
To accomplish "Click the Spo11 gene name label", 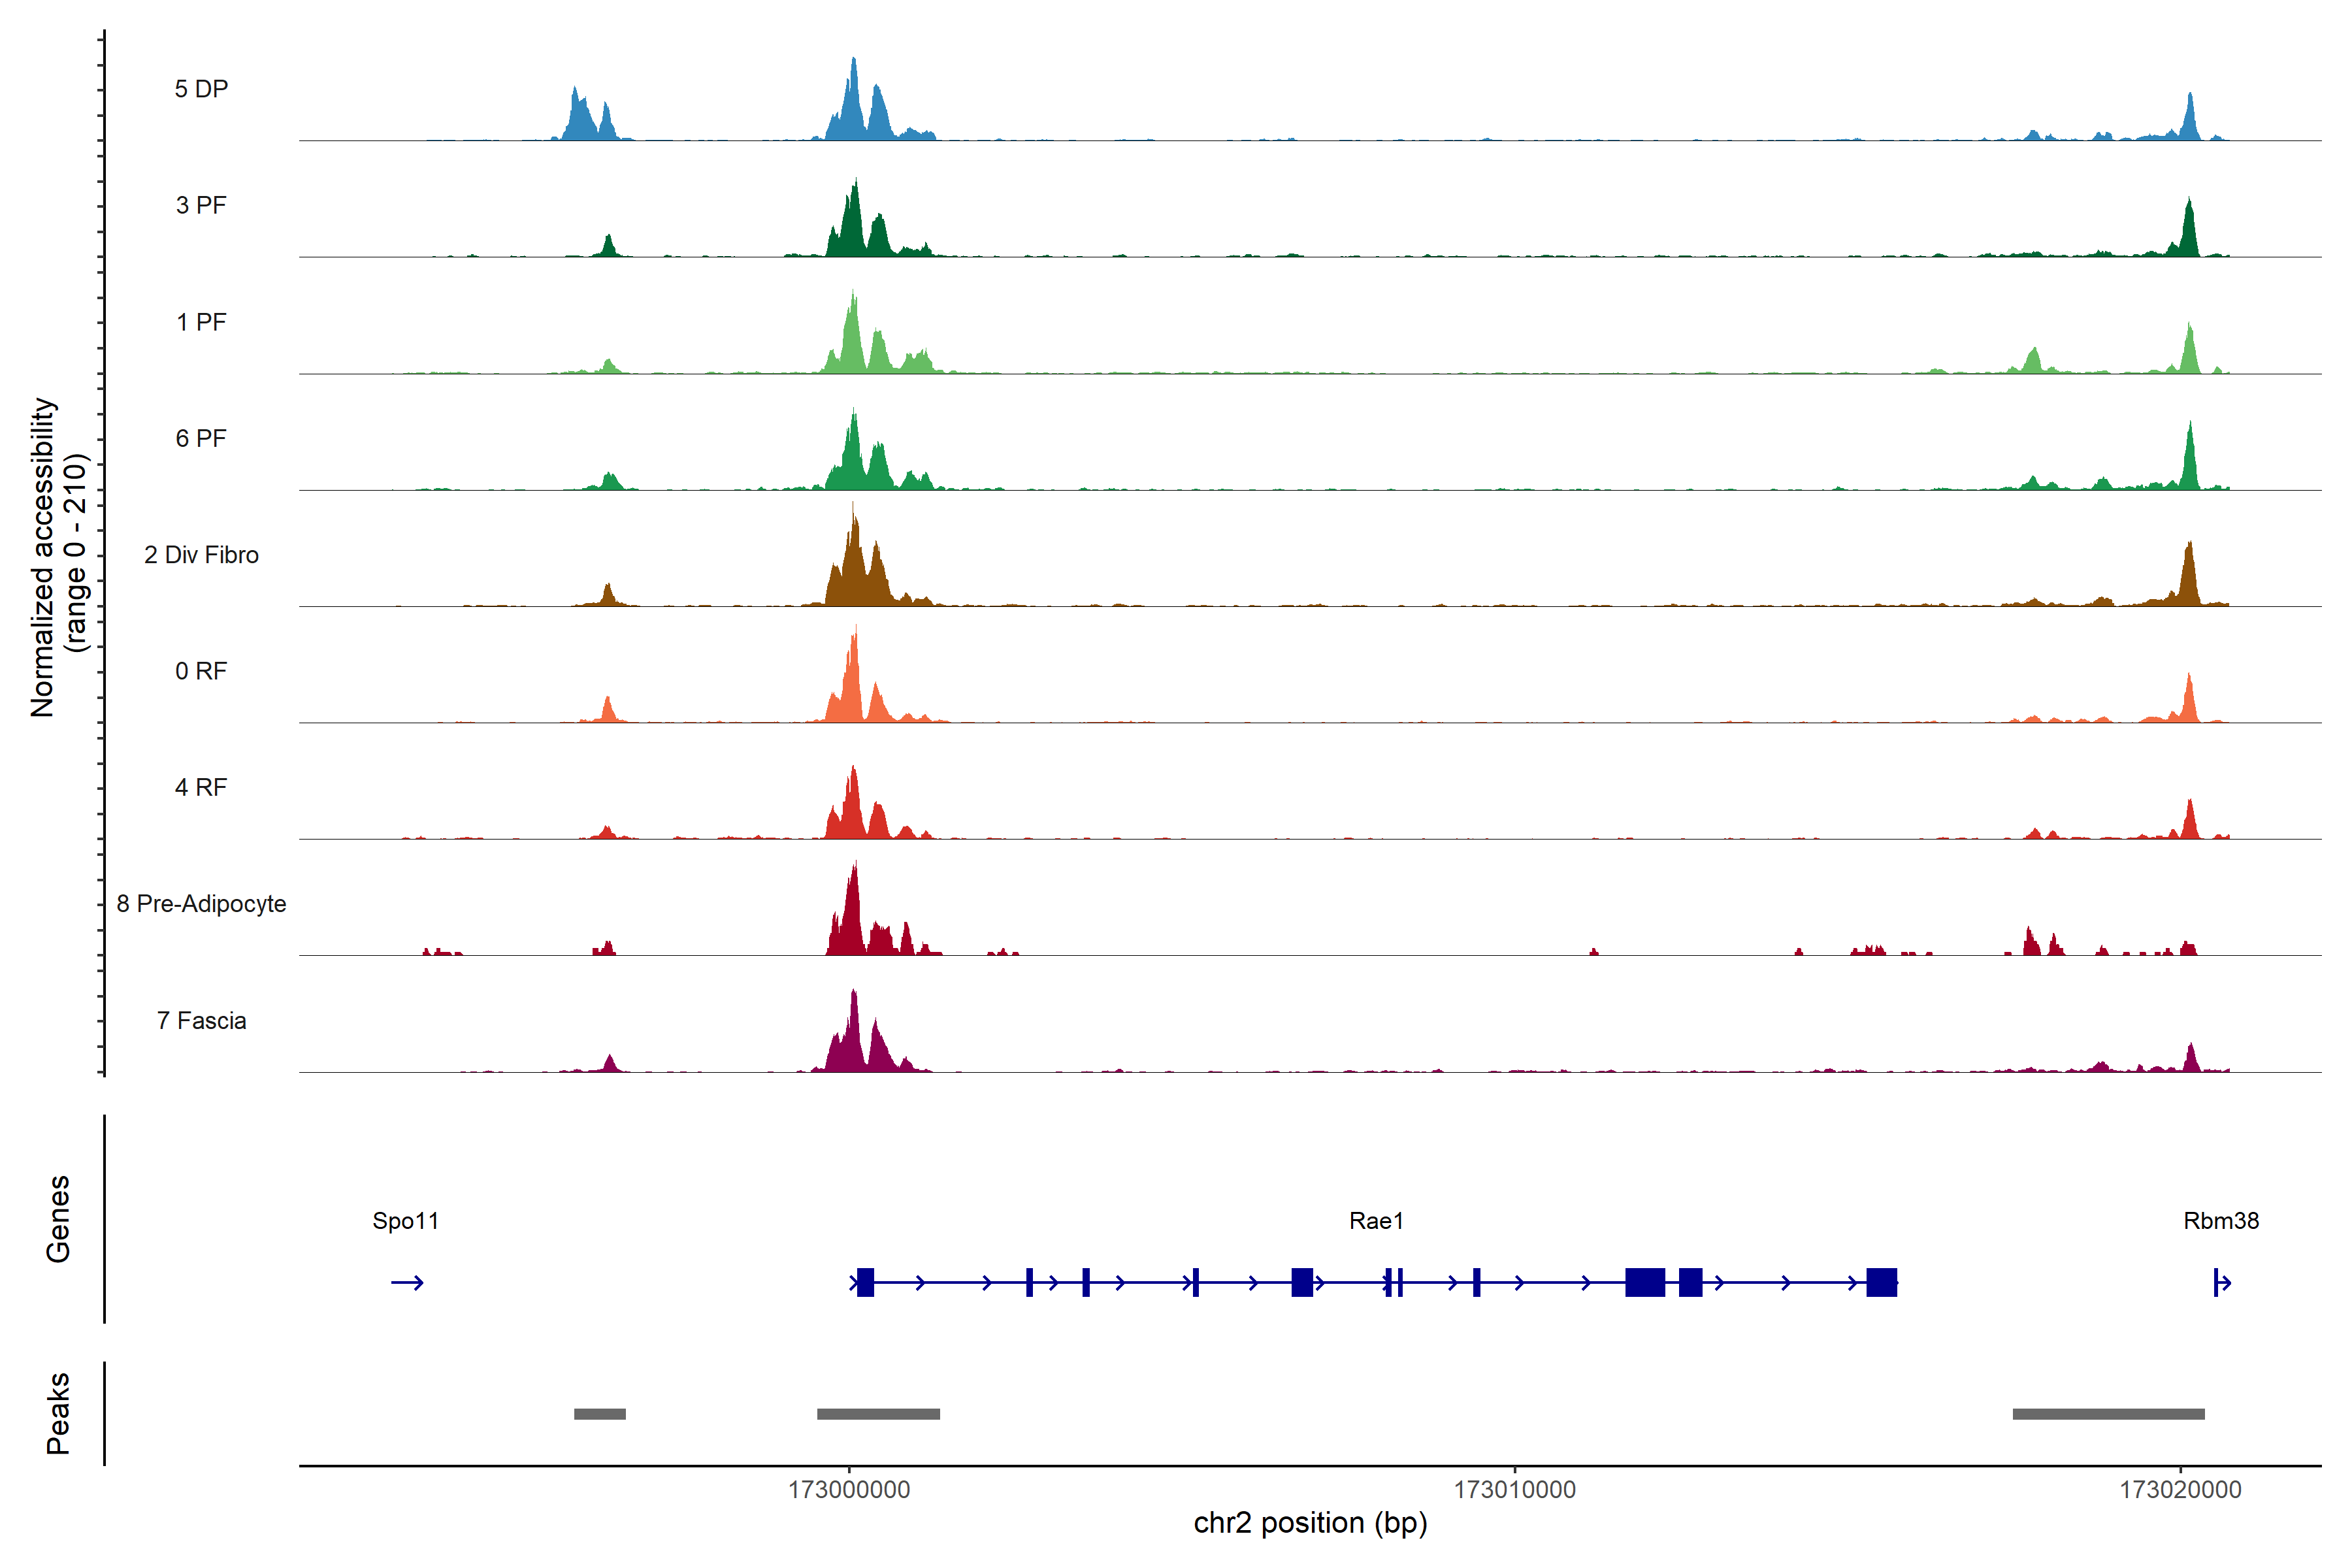I will click(405, 1221).
